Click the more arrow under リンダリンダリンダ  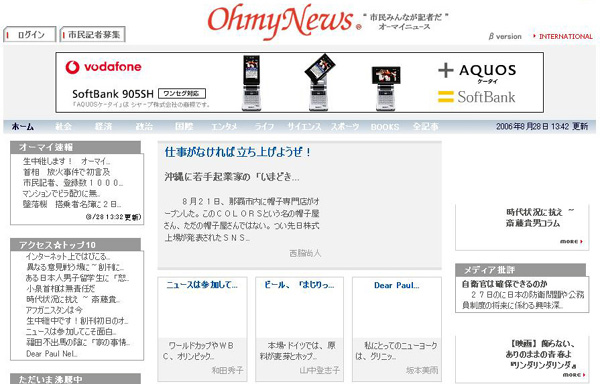click(x=574, y=374)
